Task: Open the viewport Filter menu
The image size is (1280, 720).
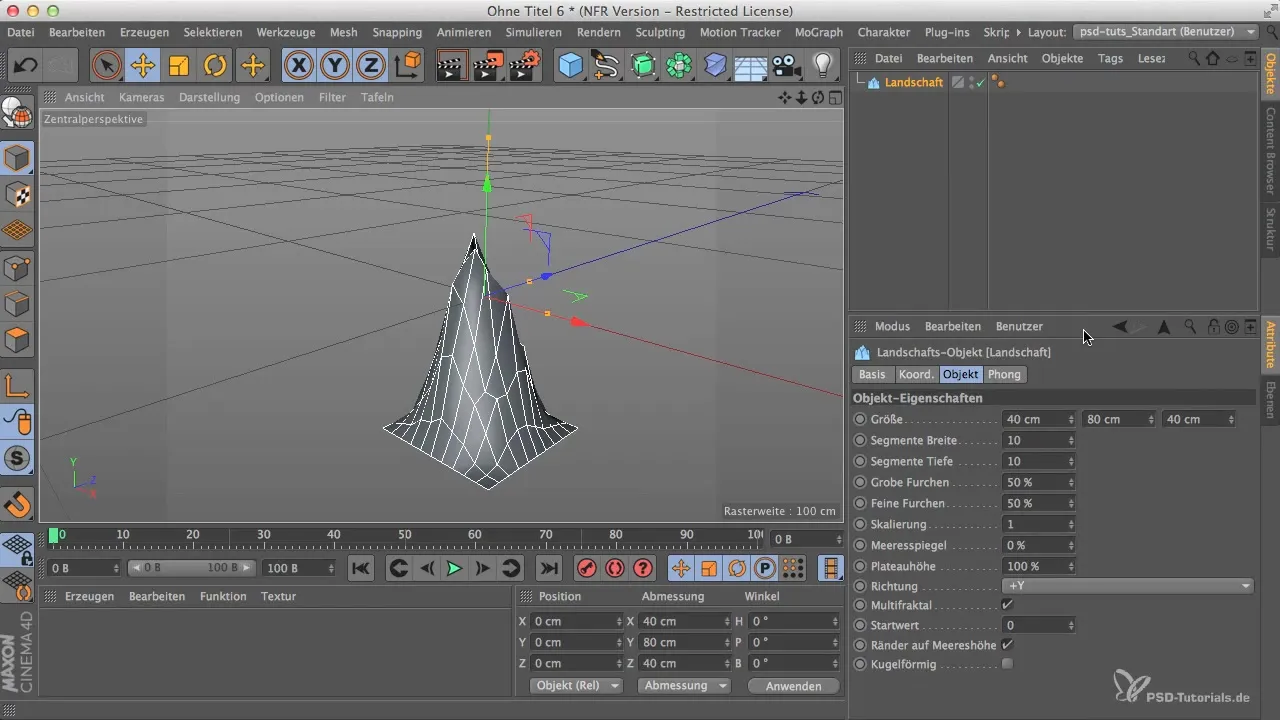Action: pyautogui.click(x=332, y=97)
